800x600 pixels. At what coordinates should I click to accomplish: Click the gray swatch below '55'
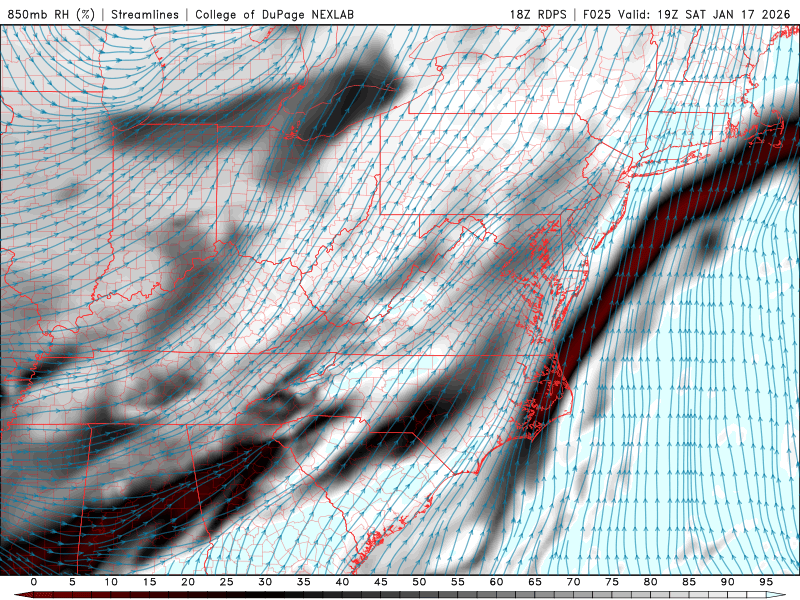[x=462, y=596]
